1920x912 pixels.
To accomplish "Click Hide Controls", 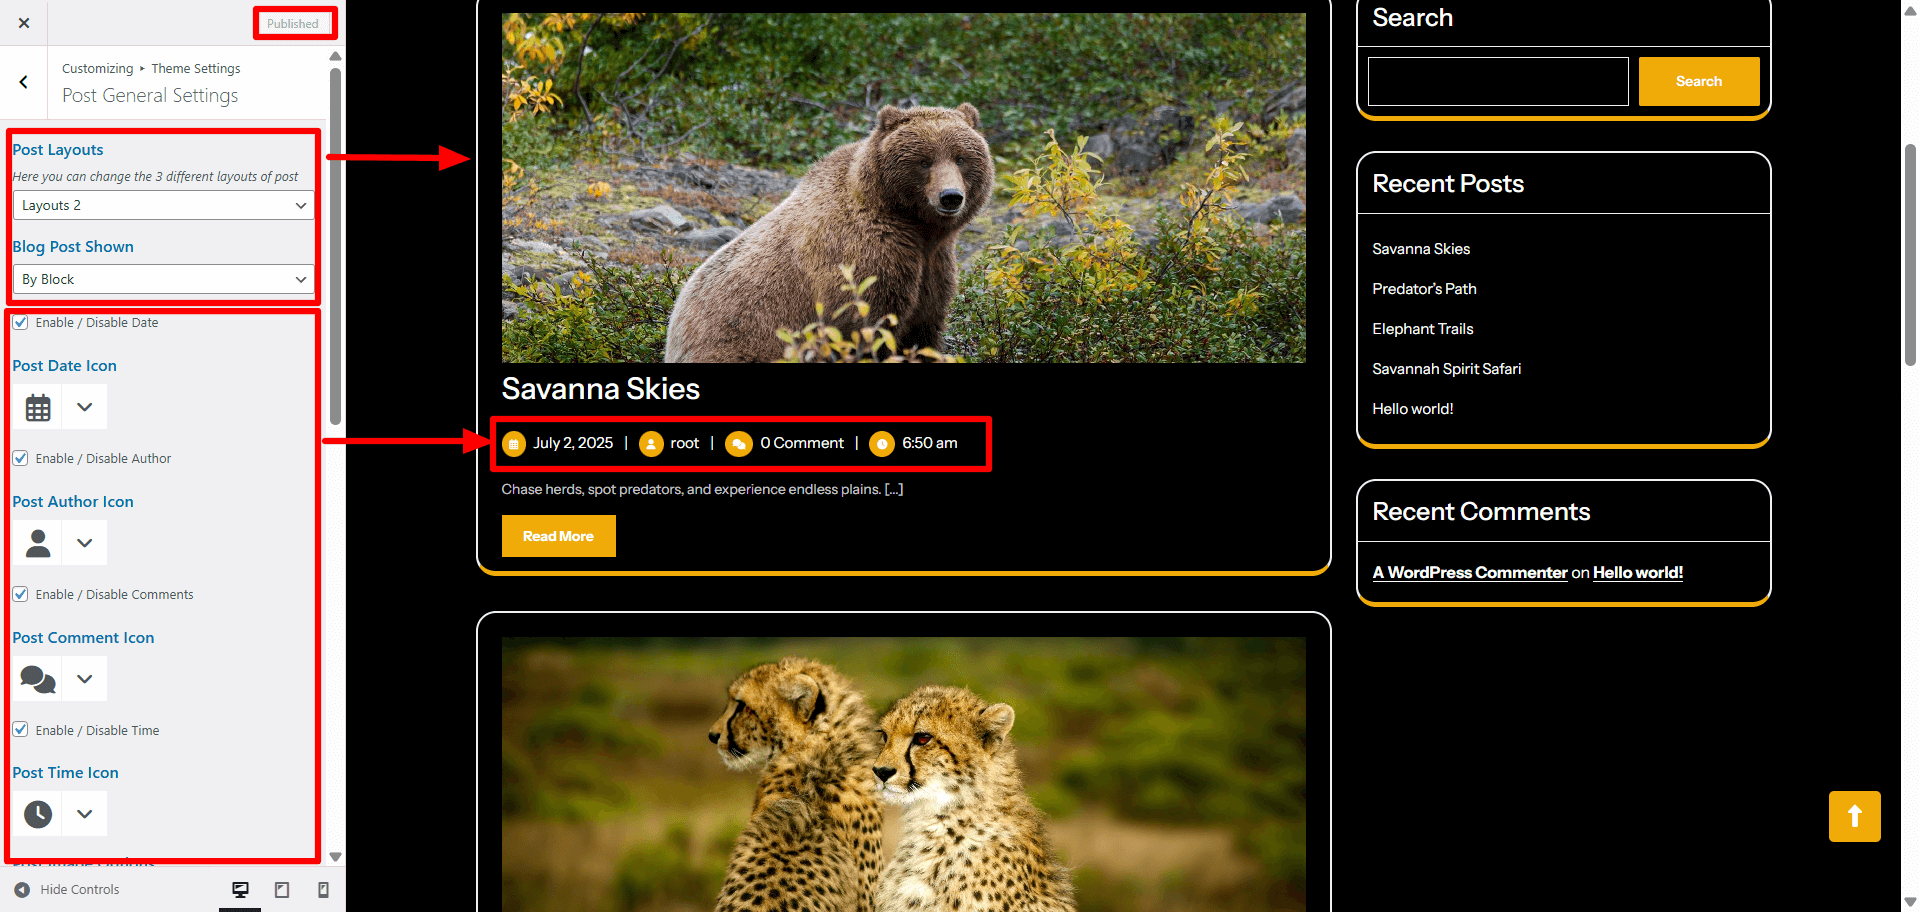I will 67,889.
